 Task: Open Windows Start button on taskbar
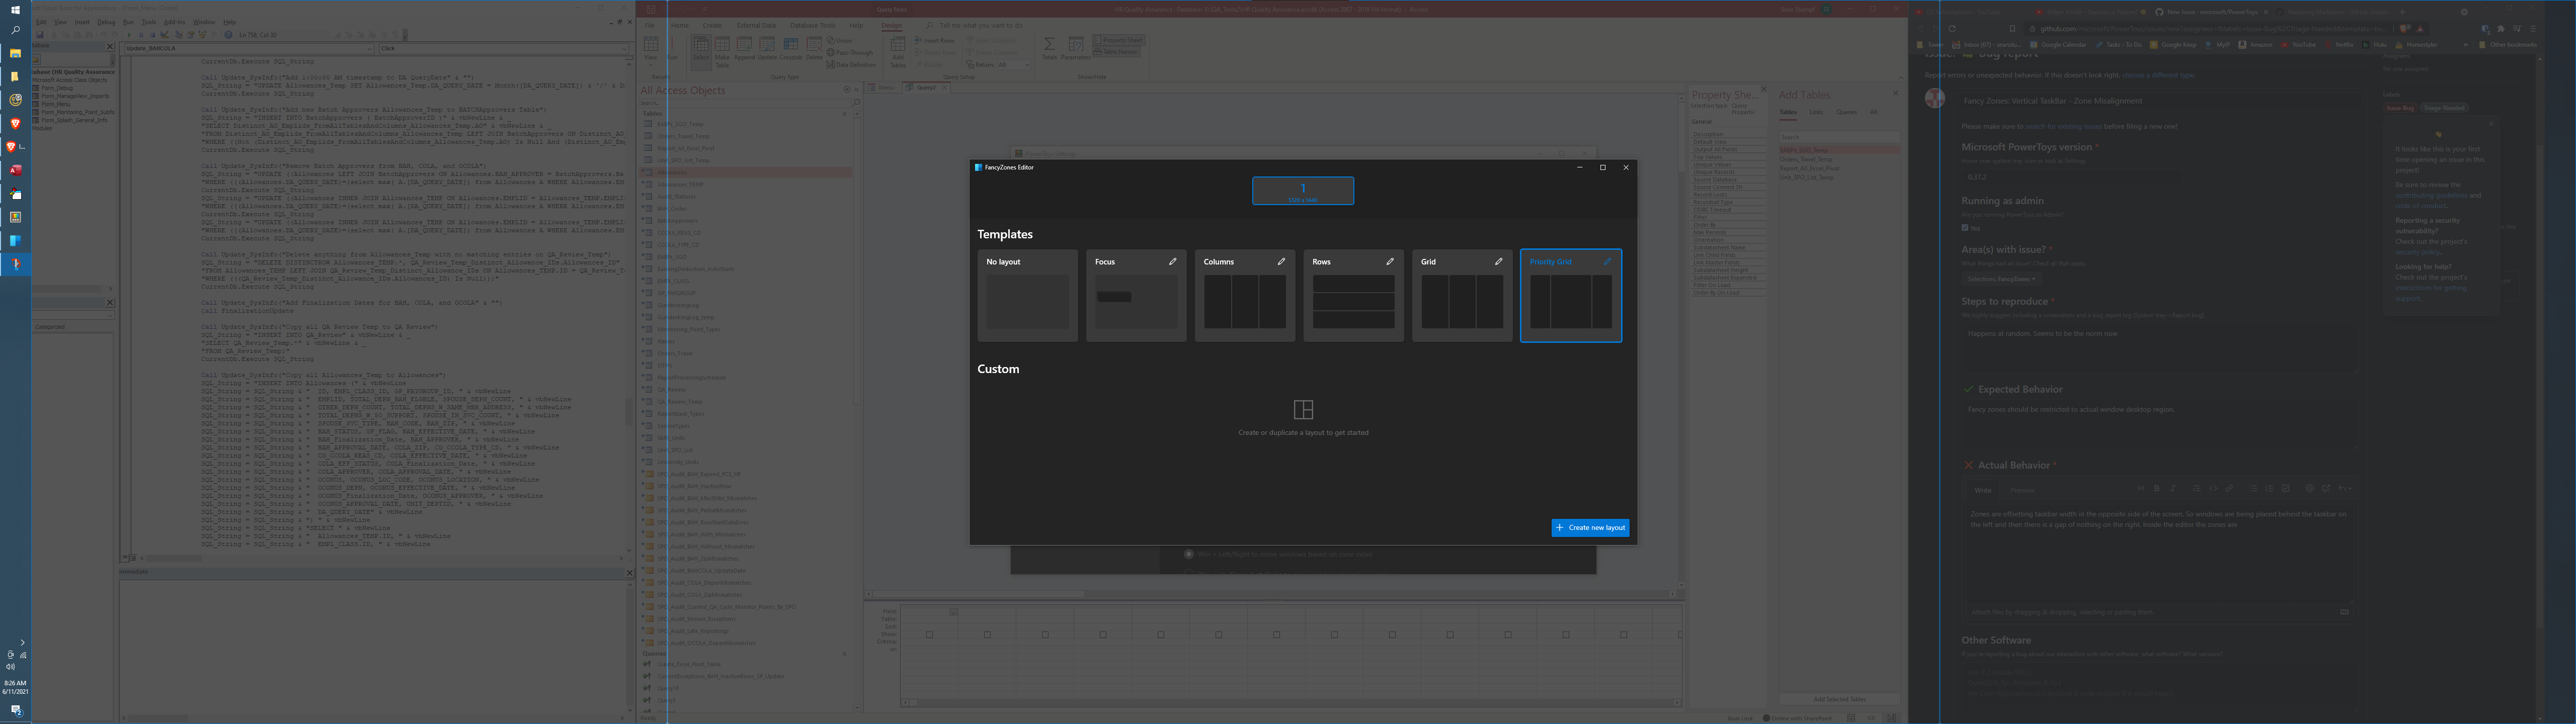pyautogui.click(x=15, y=10)
